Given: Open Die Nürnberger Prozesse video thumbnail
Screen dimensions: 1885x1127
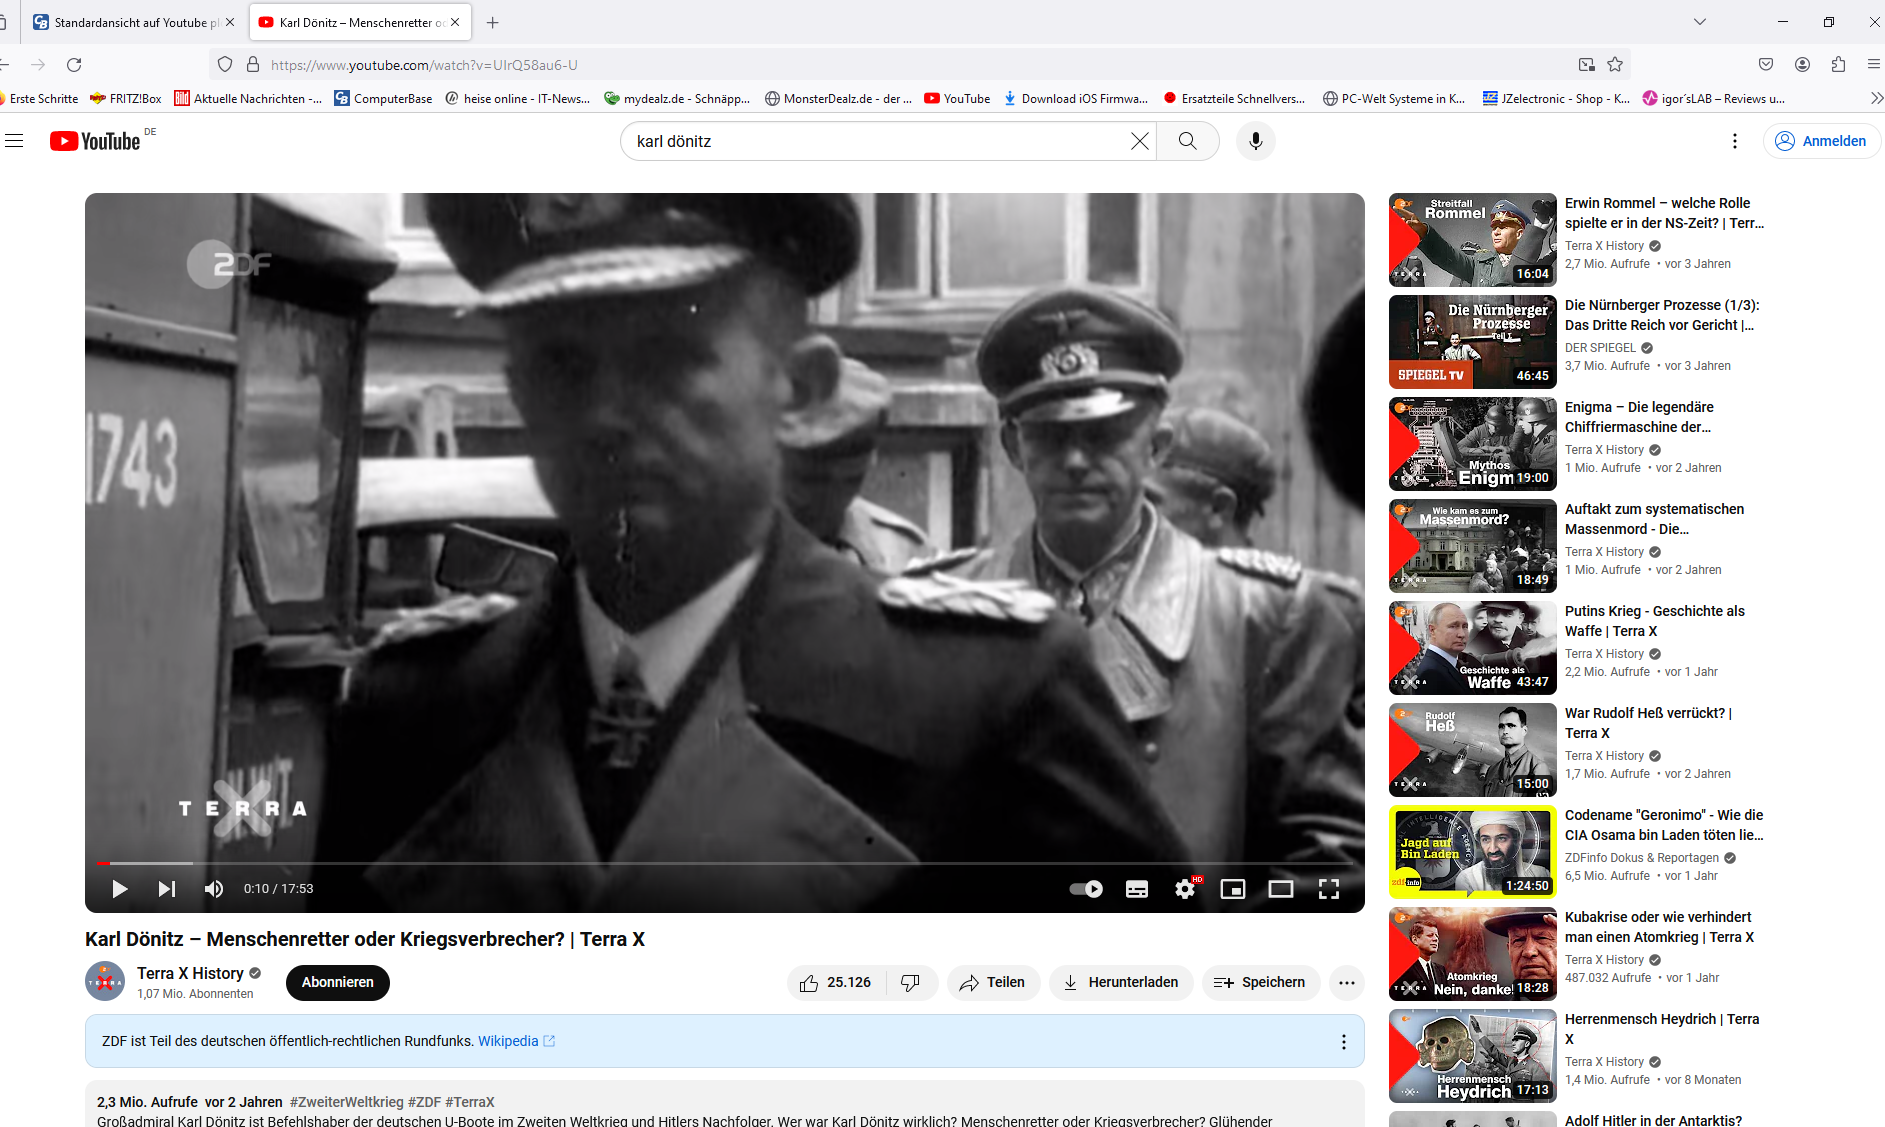Looking at the screenshot, I should pos(1473,342).
